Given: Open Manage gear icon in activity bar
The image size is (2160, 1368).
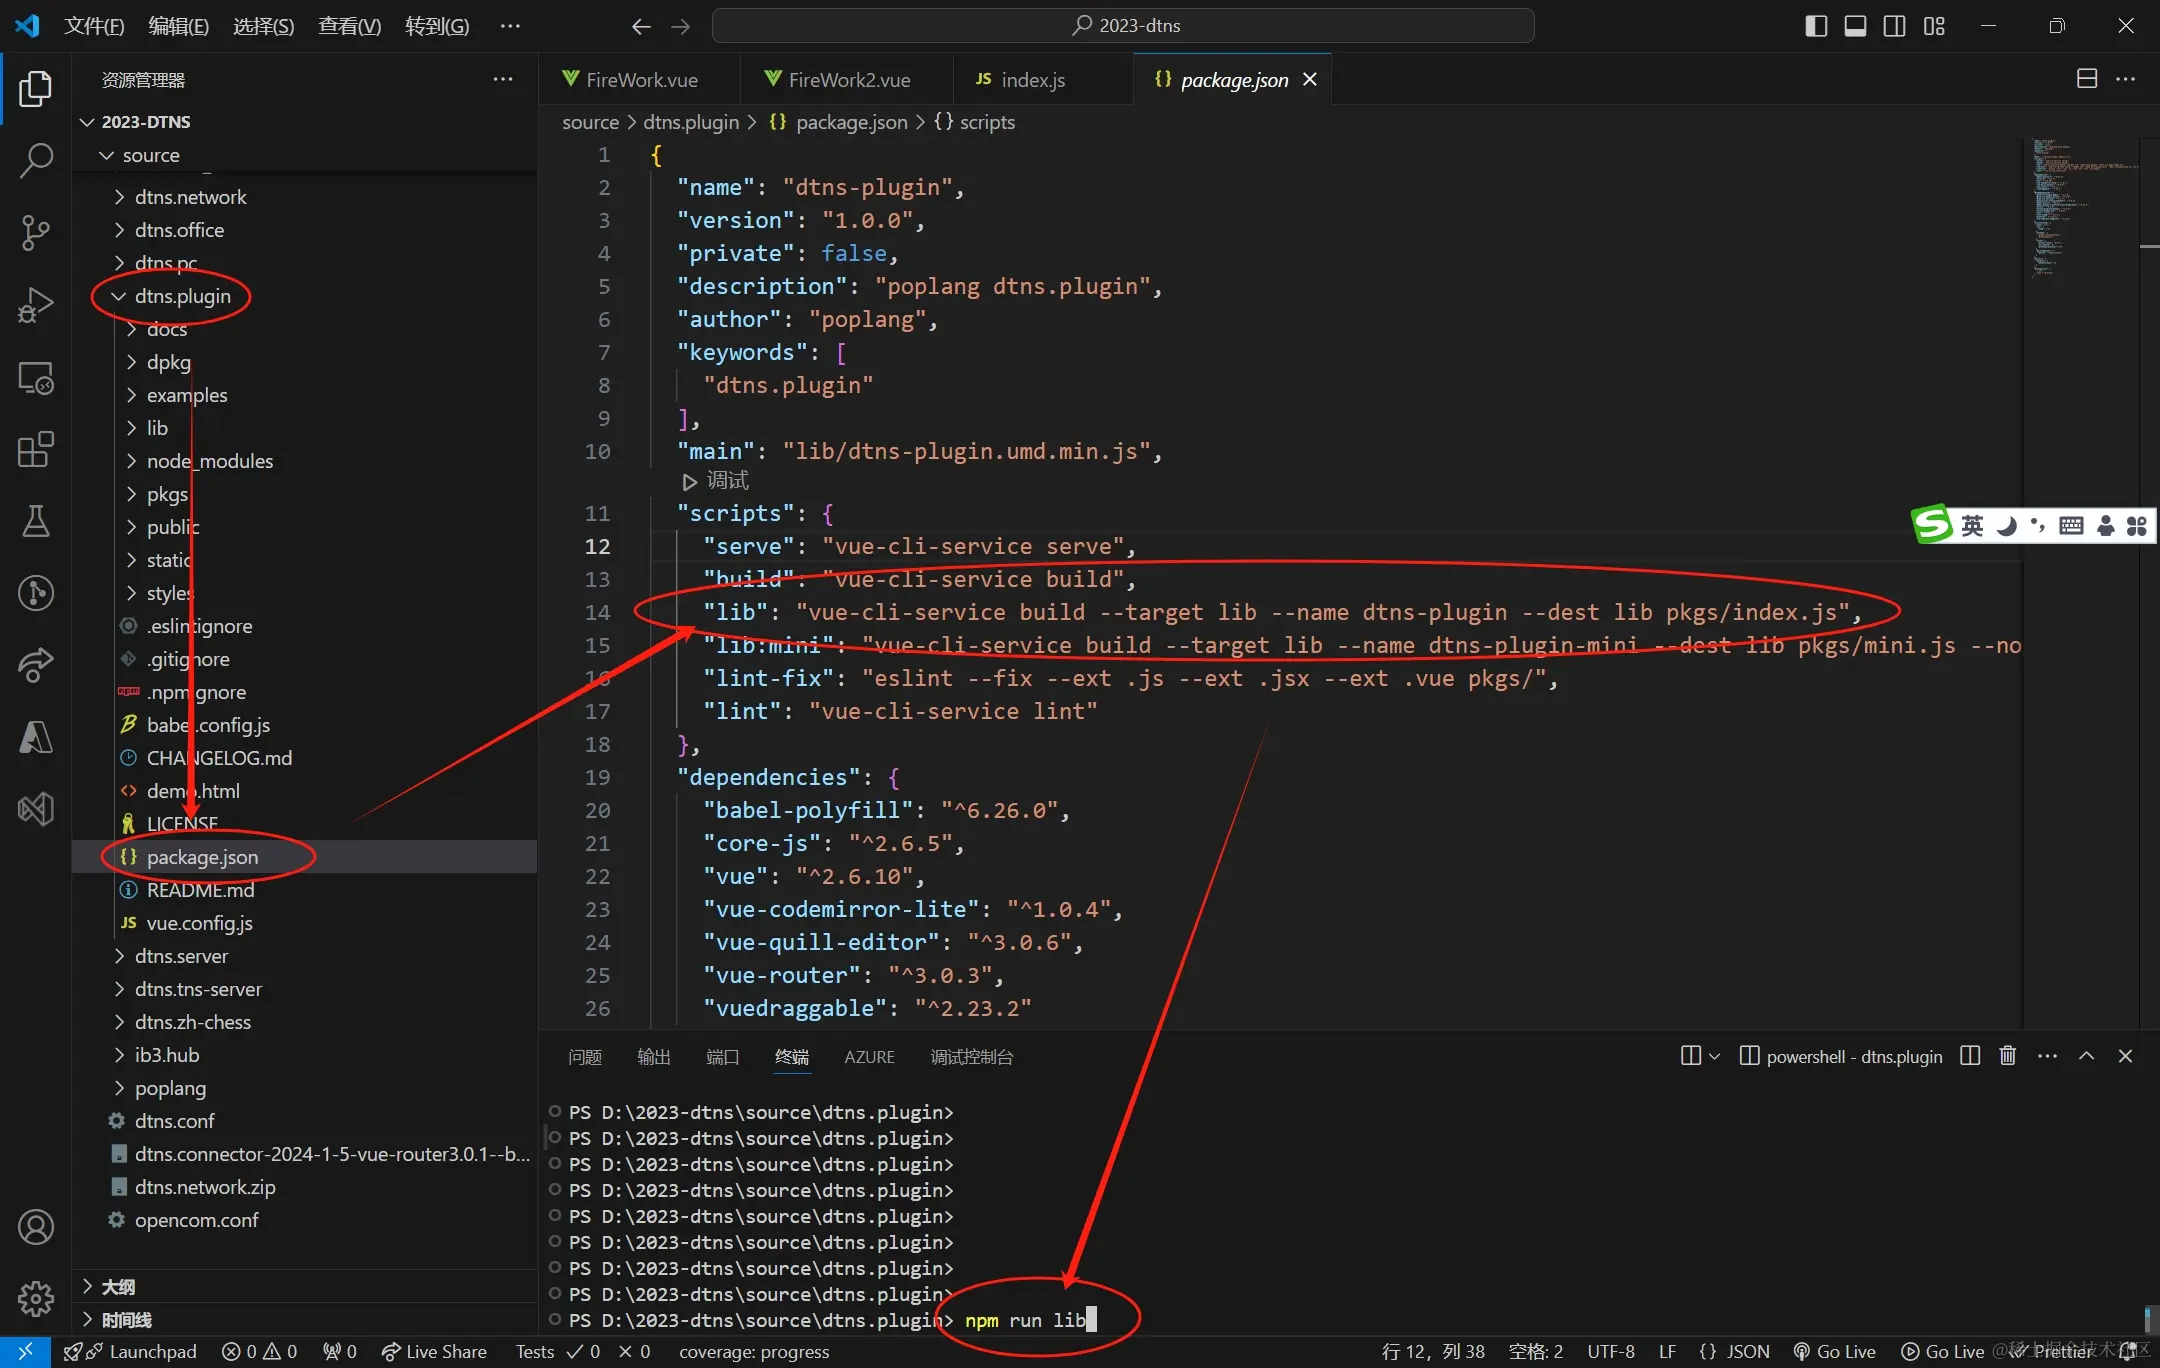Looking at the screenshot, I should click(36, 1298).
